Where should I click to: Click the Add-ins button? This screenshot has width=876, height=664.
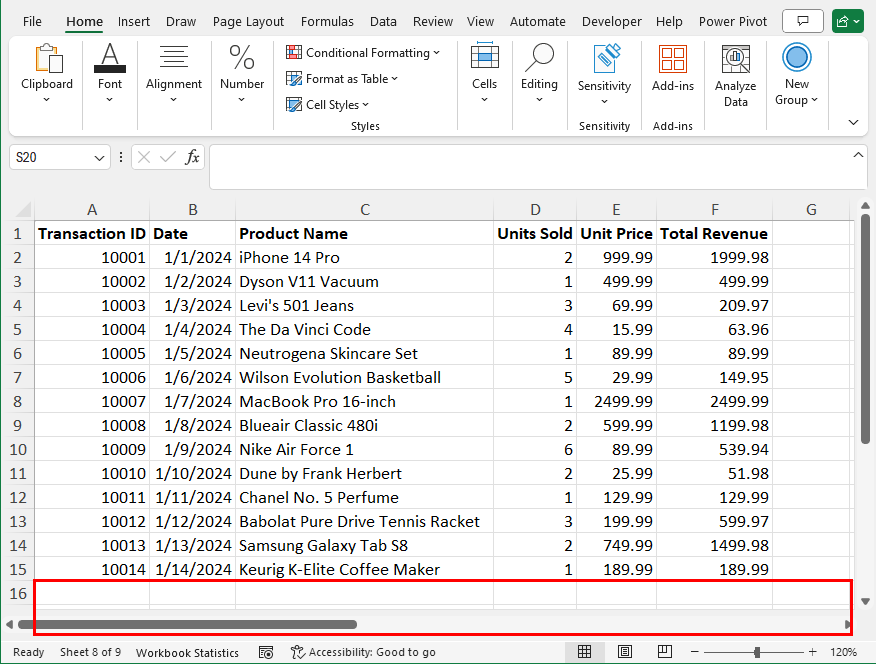[673, 69]
